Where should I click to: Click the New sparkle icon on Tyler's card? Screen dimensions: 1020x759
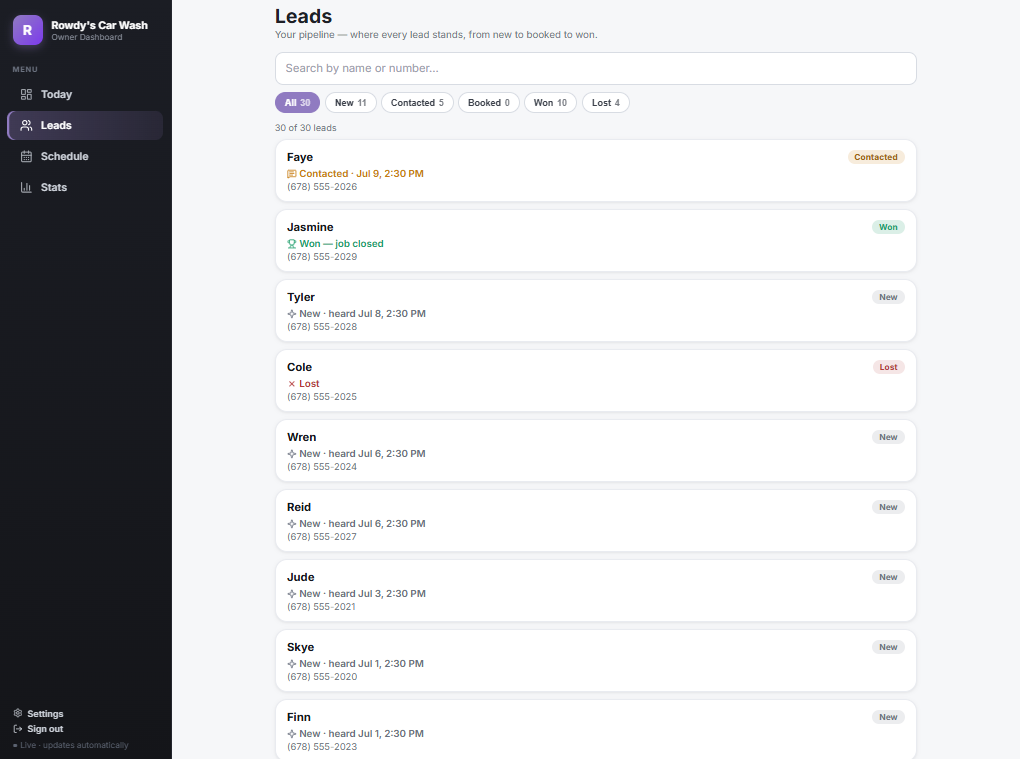click(x=291, y=313)
